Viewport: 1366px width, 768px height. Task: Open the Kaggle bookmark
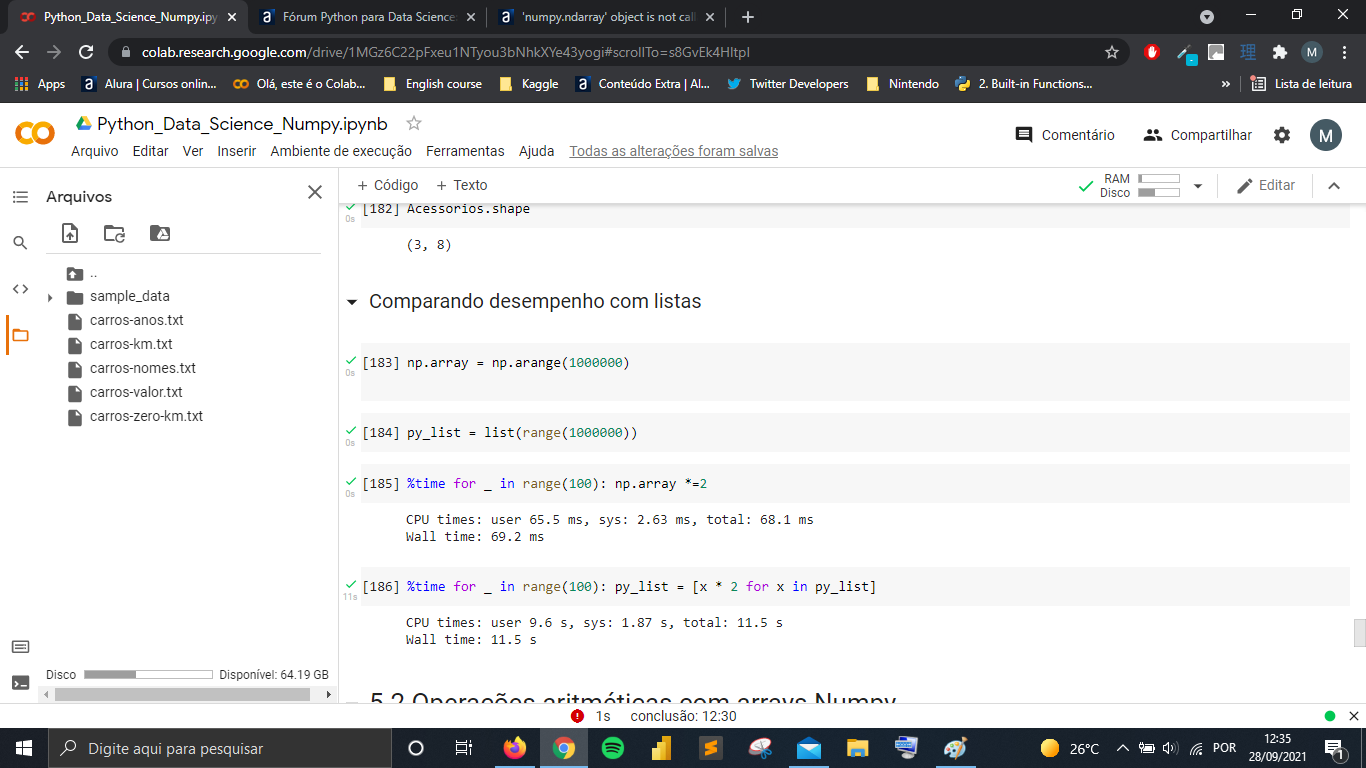(529, 84)
